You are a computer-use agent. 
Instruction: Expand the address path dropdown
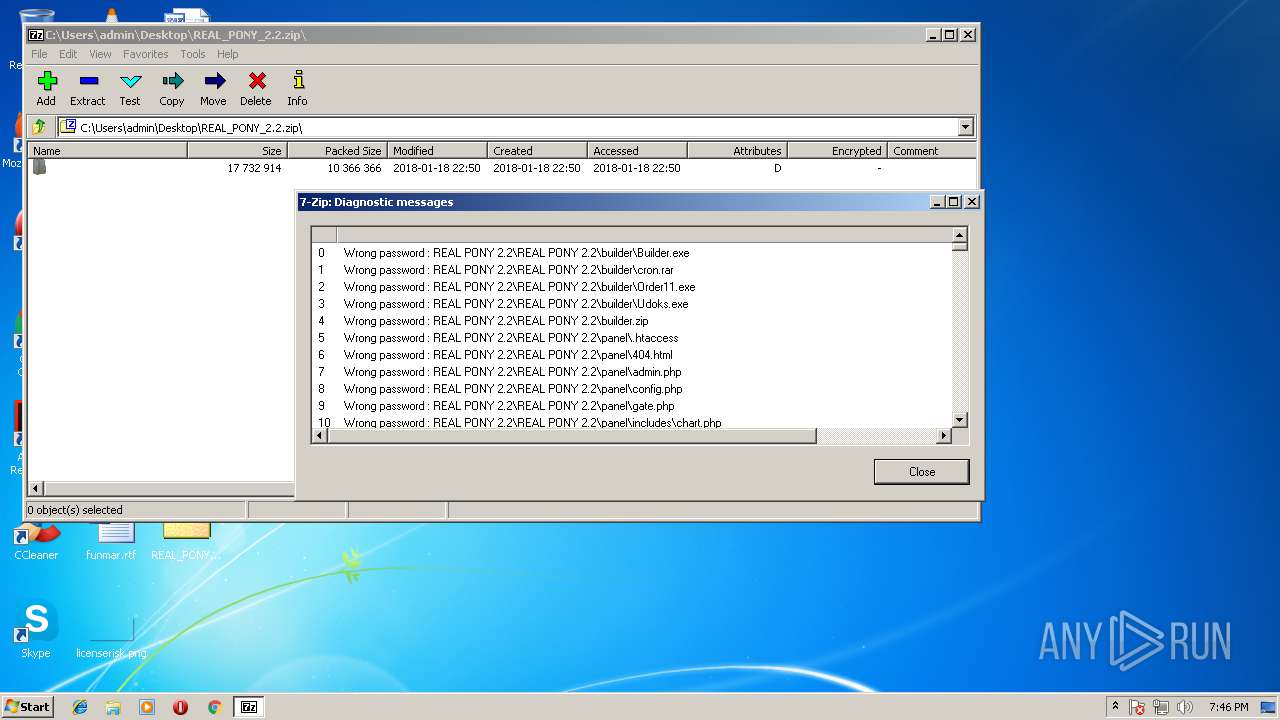pos(965,127)
